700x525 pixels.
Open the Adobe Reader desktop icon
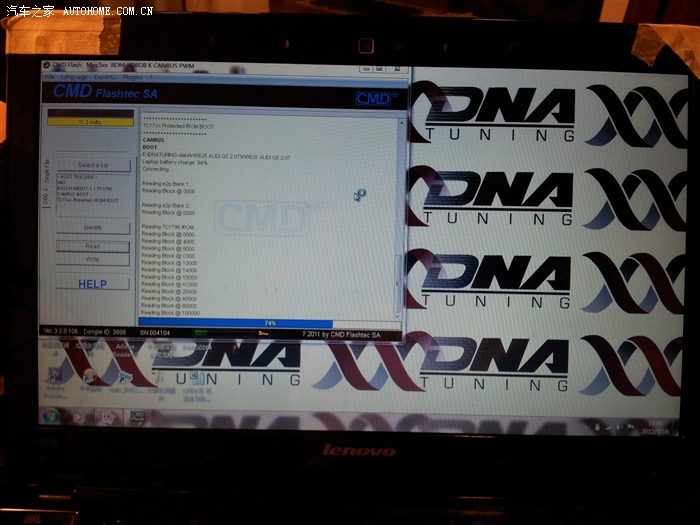tap(125, 350)
